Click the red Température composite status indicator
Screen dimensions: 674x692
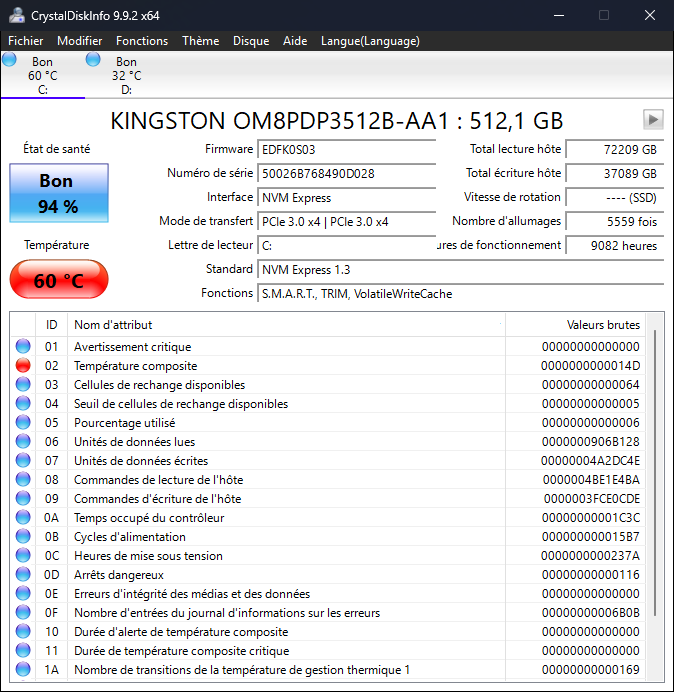[x=23, y=365]
